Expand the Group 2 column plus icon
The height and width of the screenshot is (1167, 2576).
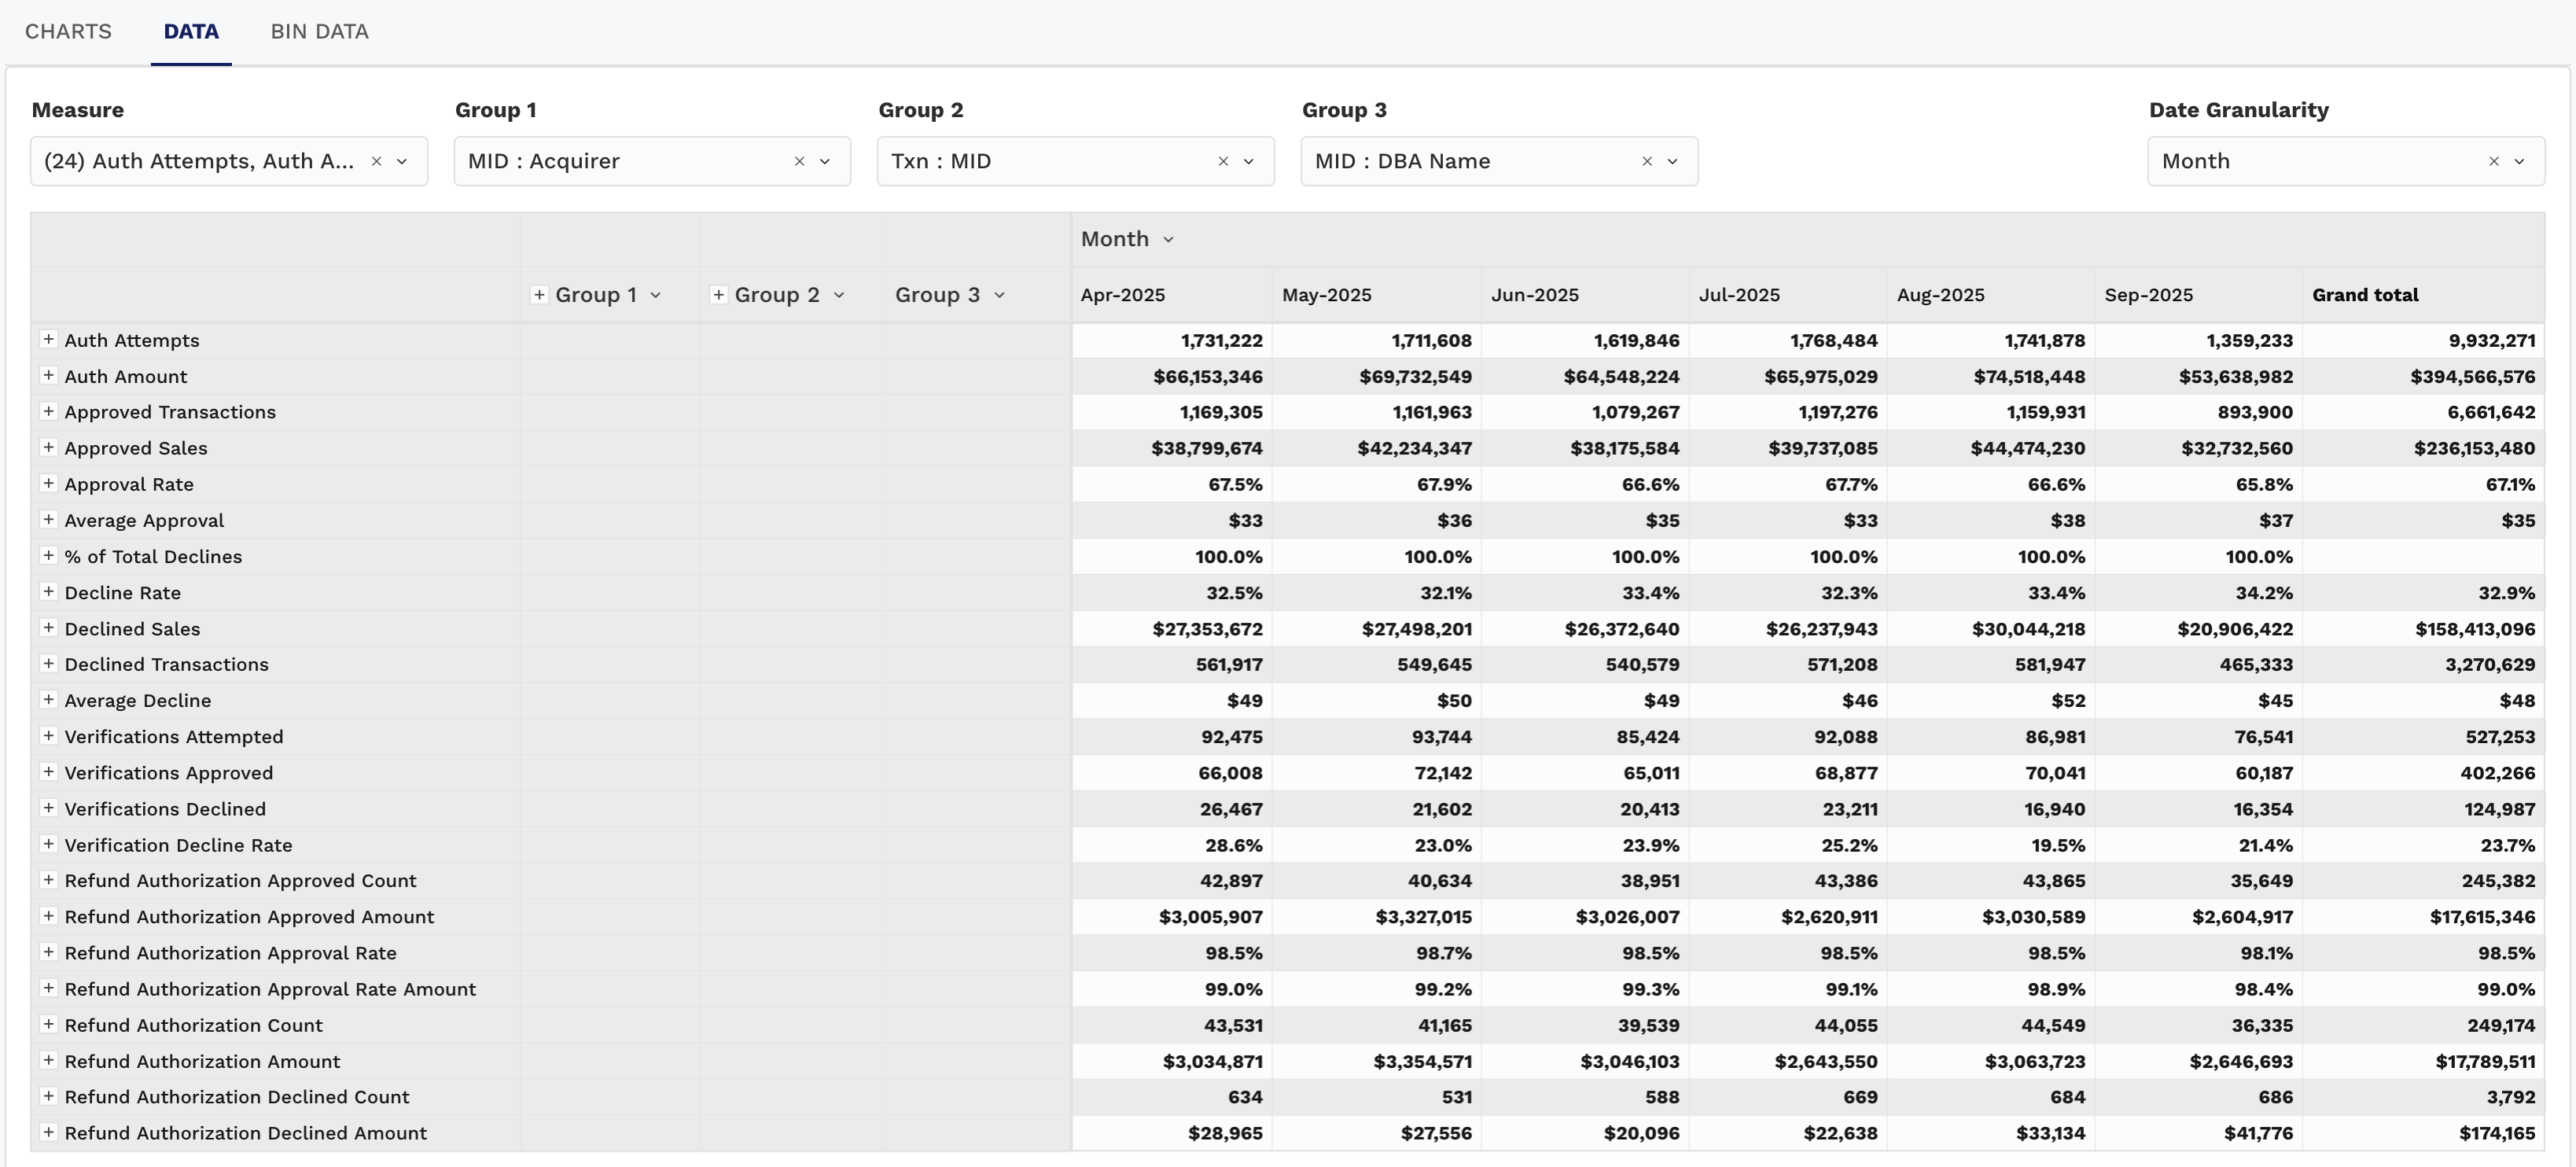tap(718, 294)
